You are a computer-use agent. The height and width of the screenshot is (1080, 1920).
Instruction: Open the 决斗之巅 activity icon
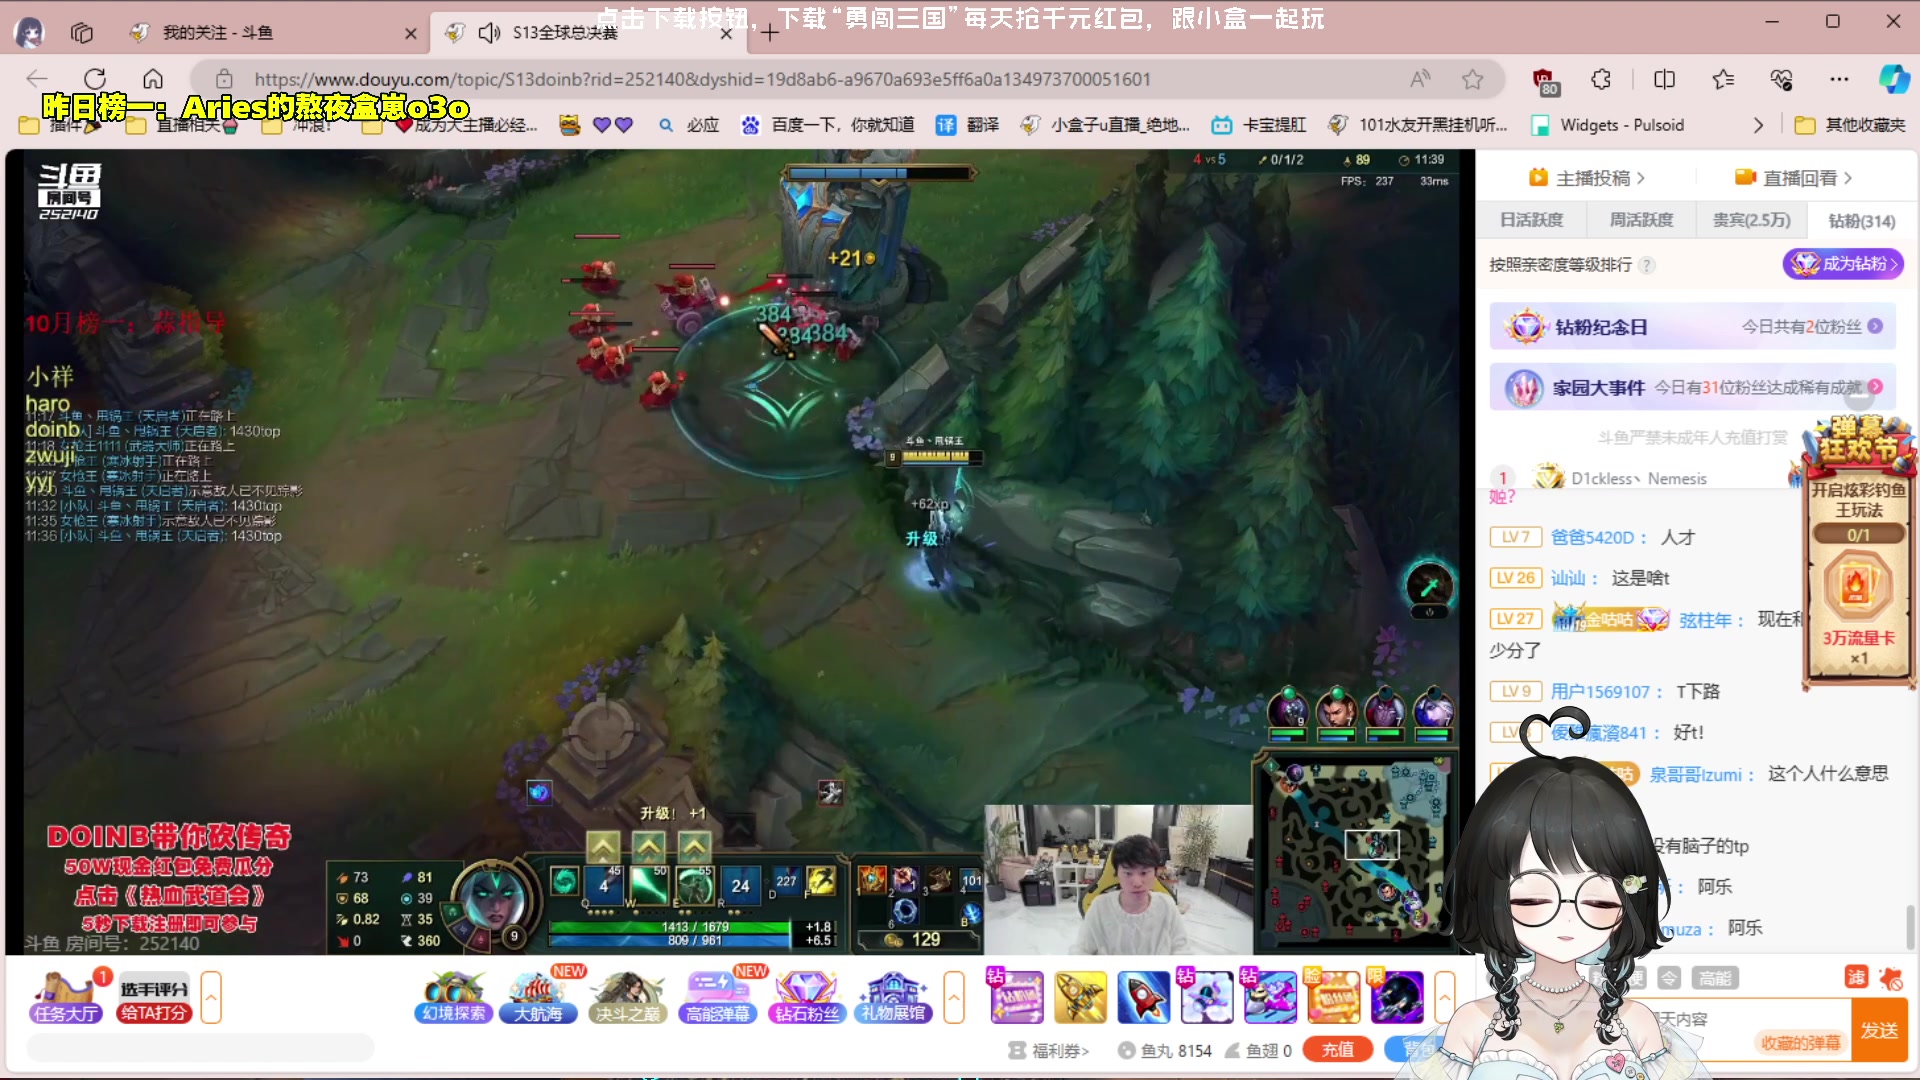pos(628,997)
